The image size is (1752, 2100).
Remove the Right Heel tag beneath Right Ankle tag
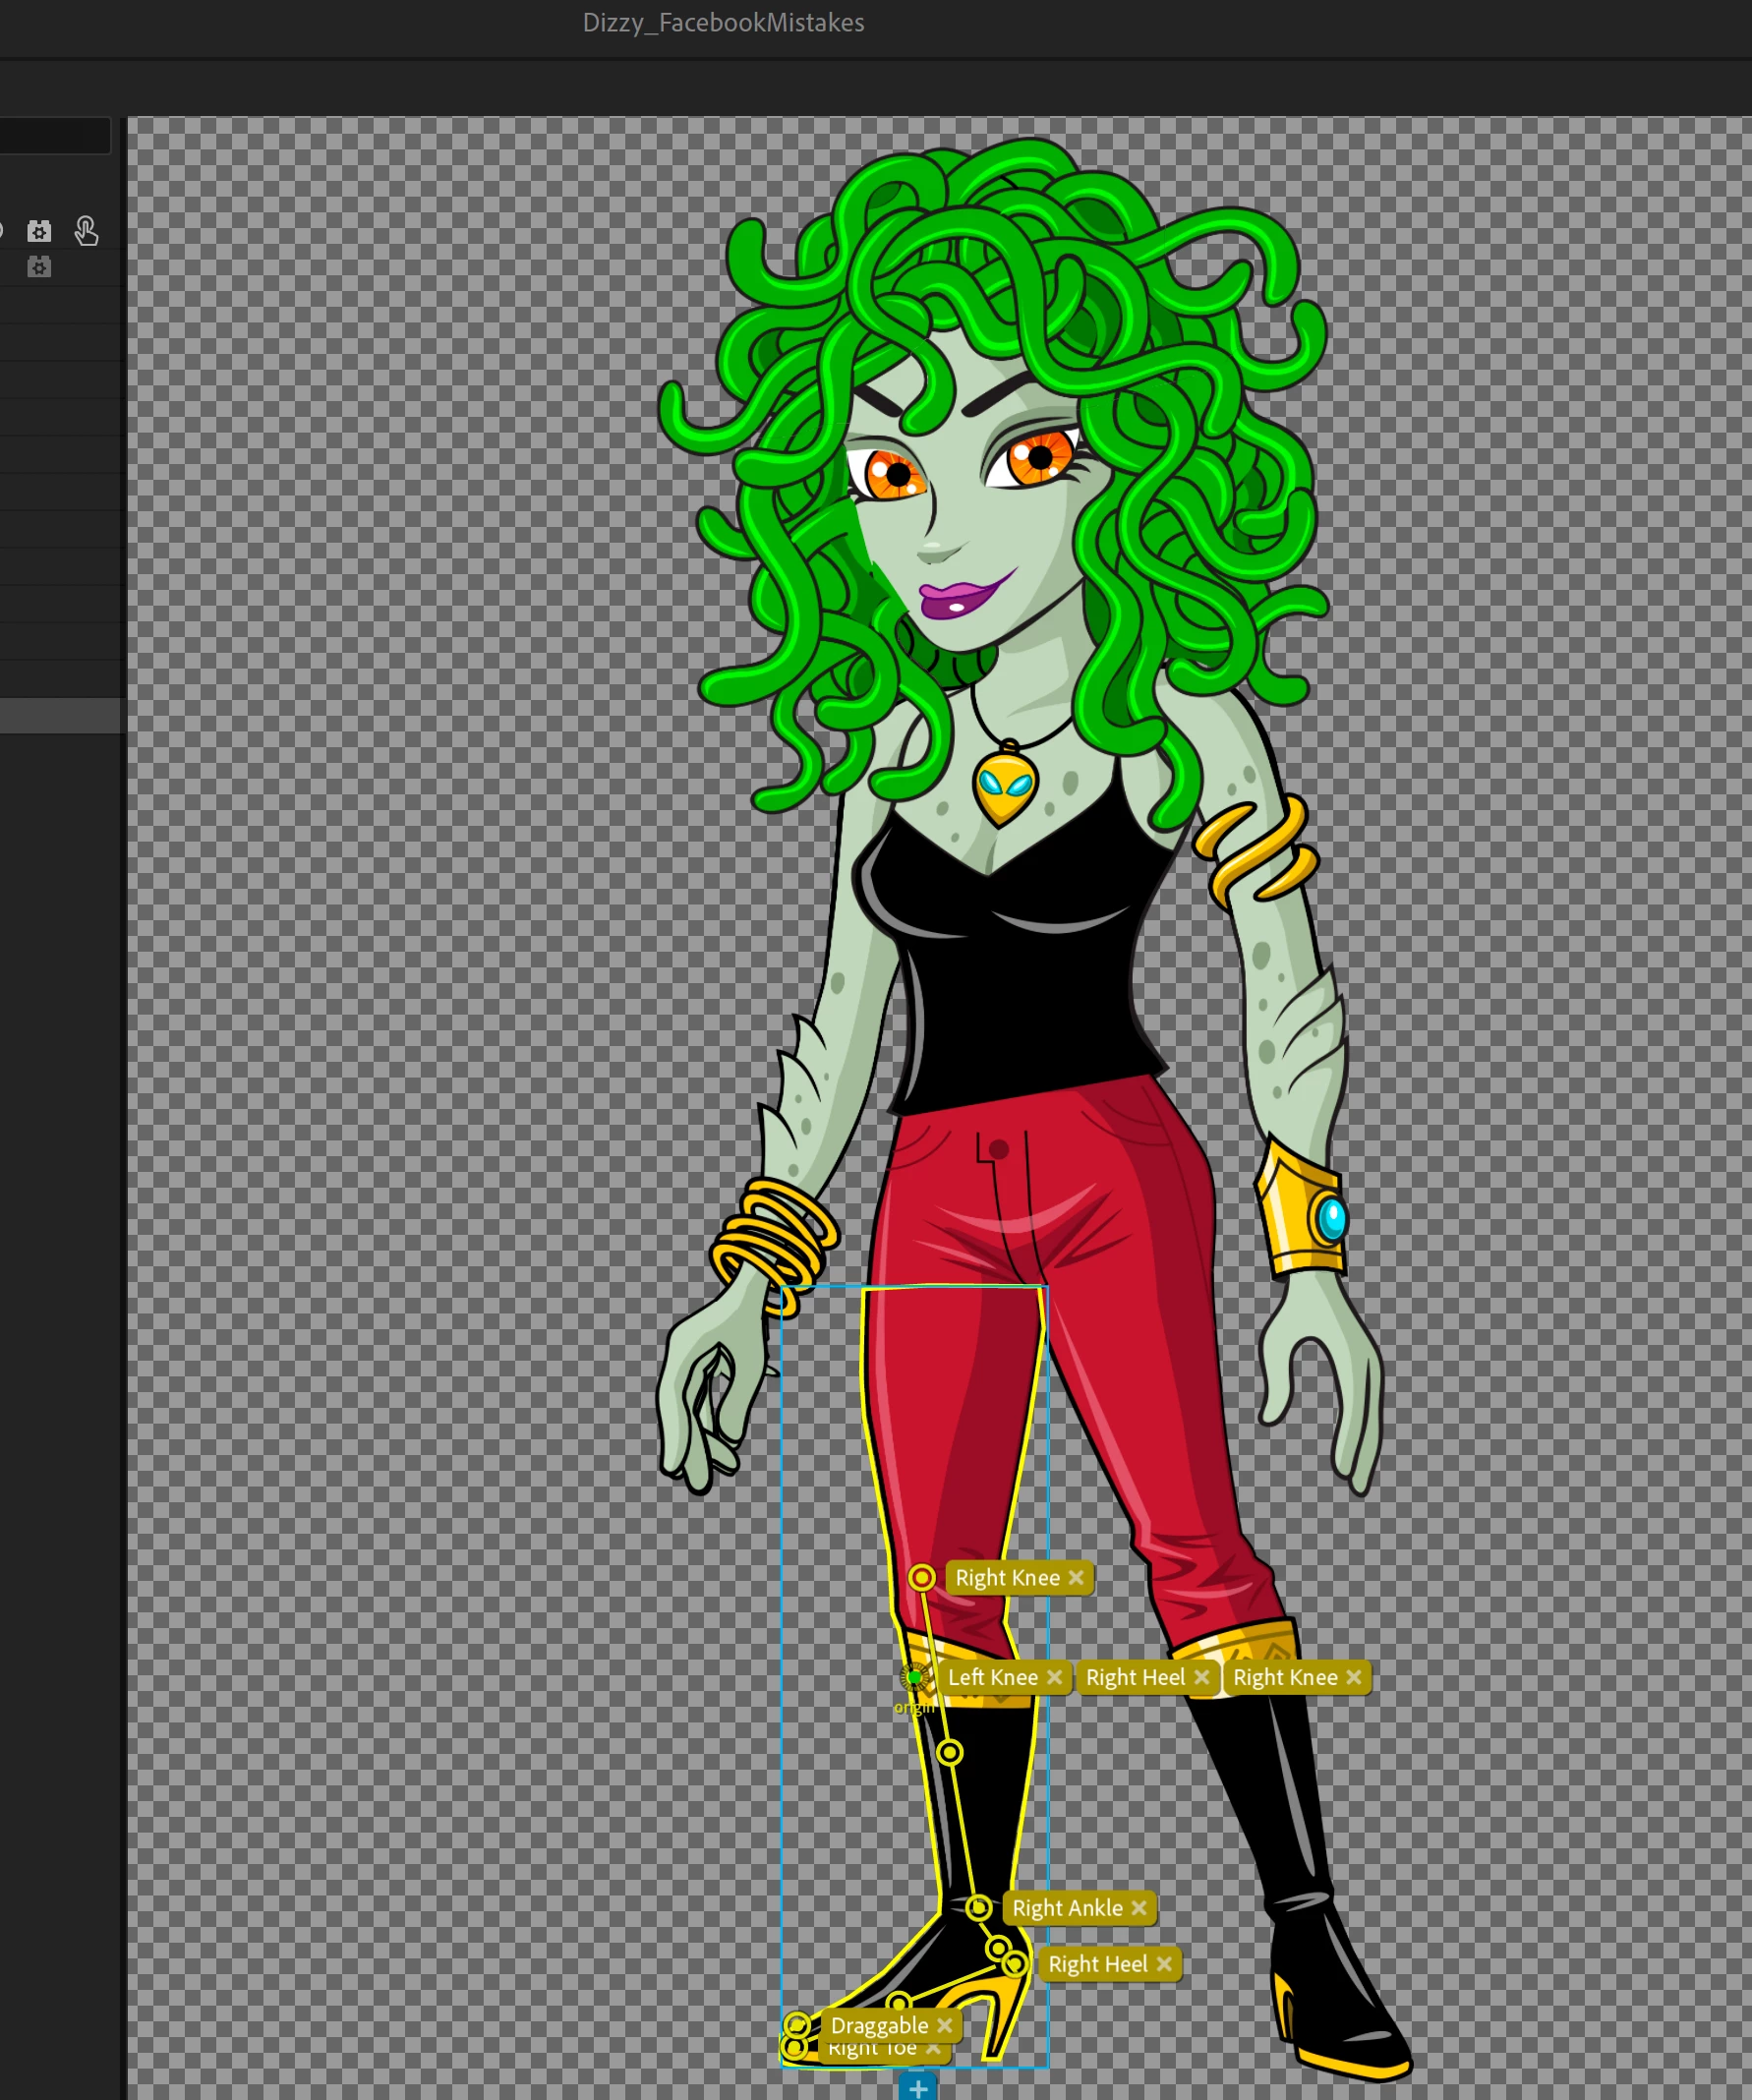click(x=1164, y=1964)
